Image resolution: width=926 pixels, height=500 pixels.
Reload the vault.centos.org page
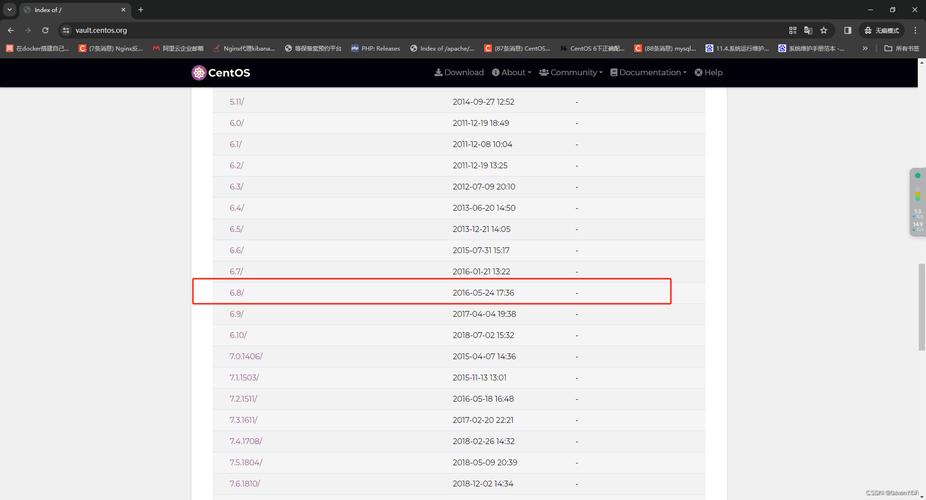(45, 30)
